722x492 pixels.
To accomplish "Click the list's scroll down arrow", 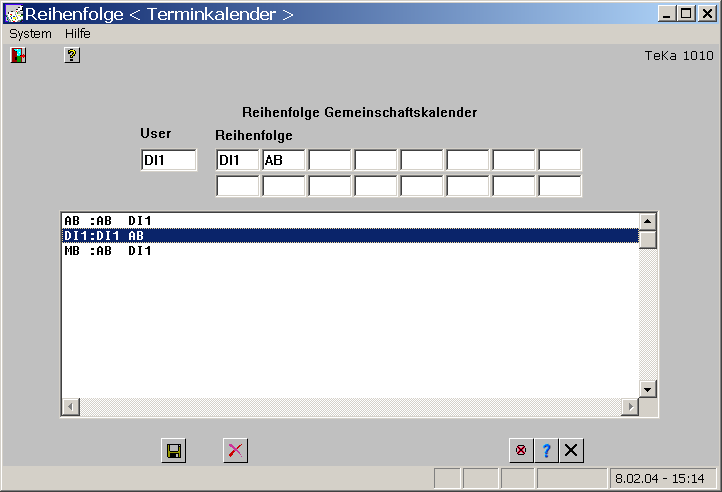I will [647, 389].
